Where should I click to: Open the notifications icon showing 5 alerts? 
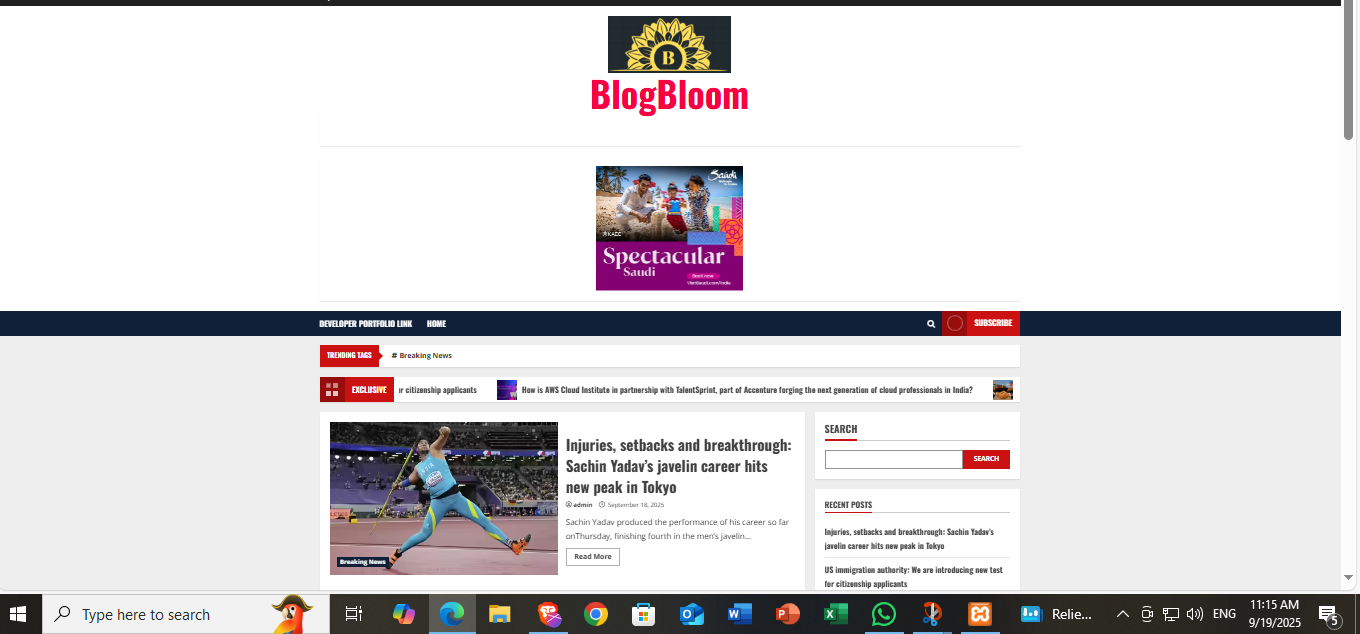click(1327, 614)
